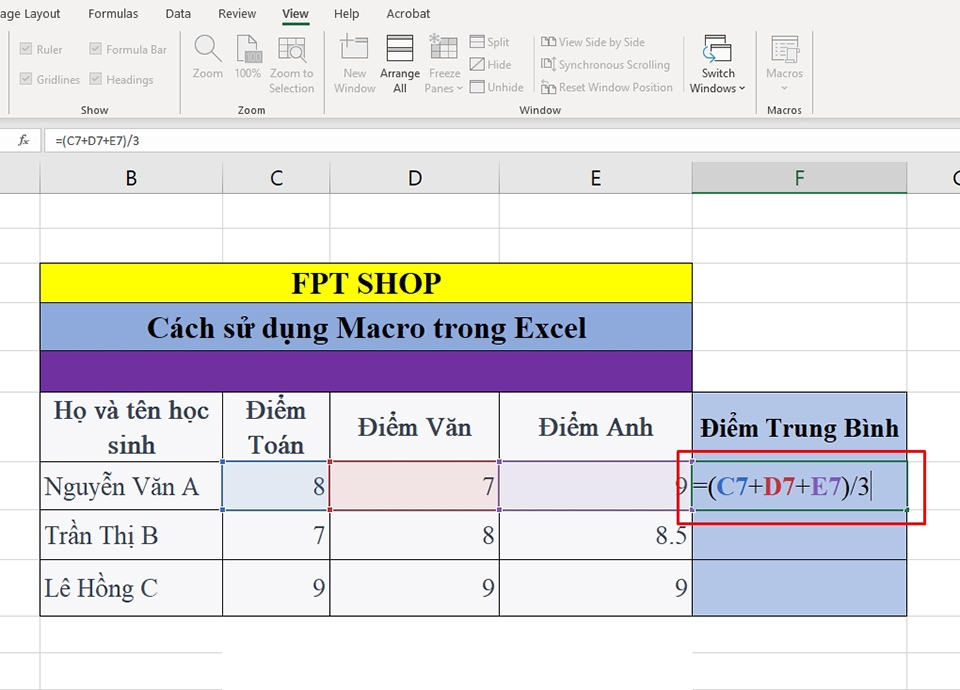
Task: Switch to the Review tab
Action: click(237, 13)
